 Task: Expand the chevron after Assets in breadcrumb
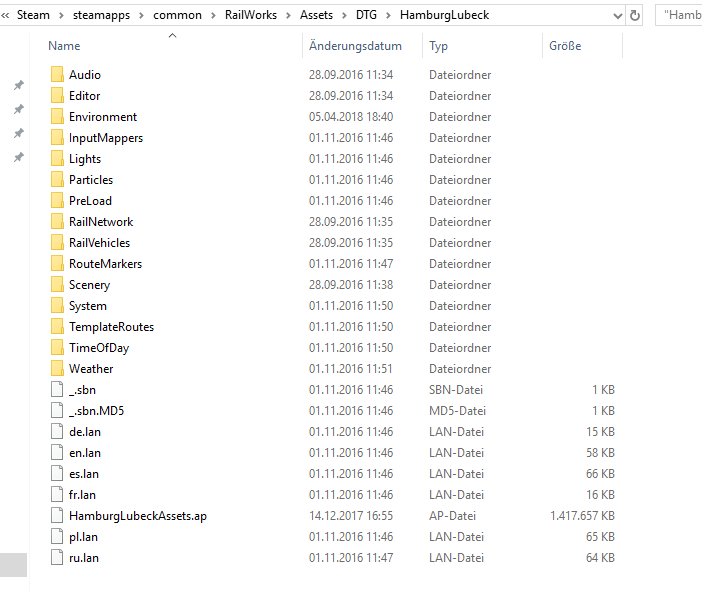click(344, 16)
